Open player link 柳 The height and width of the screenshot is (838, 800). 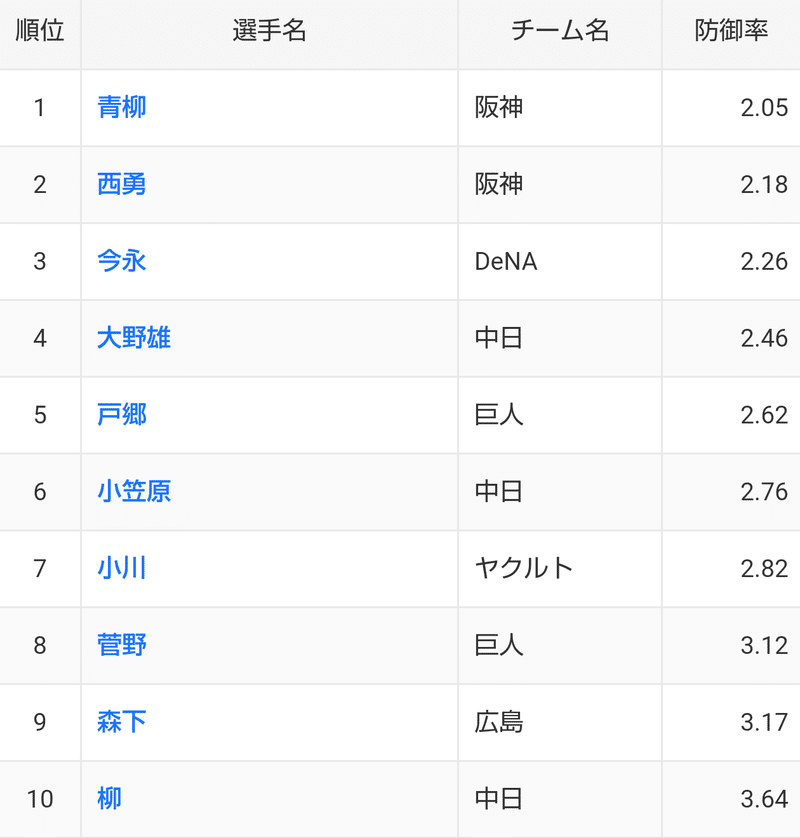click(110, 799)
